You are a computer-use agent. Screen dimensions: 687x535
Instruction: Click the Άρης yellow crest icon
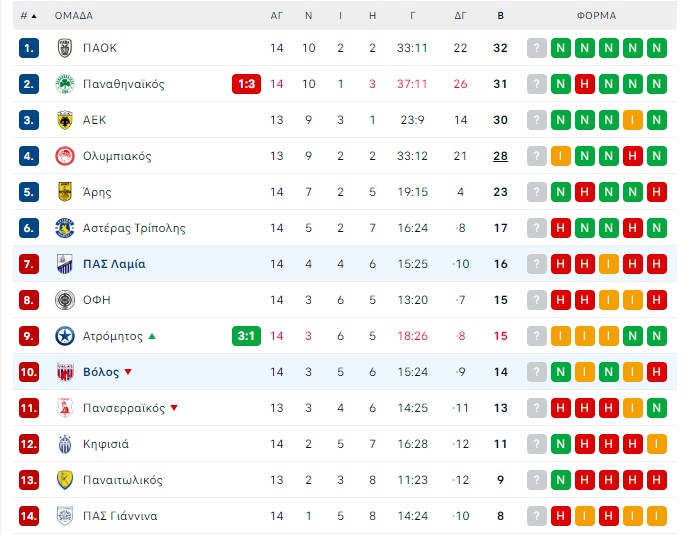[65, 192]
